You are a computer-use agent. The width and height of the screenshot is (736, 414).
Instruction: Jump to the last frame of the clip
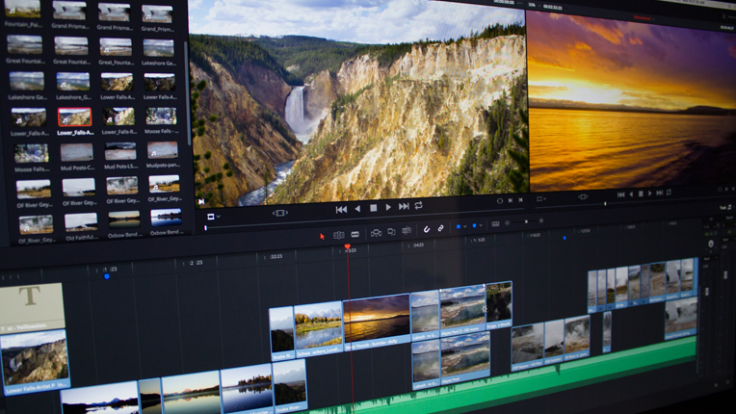(403, 207)
